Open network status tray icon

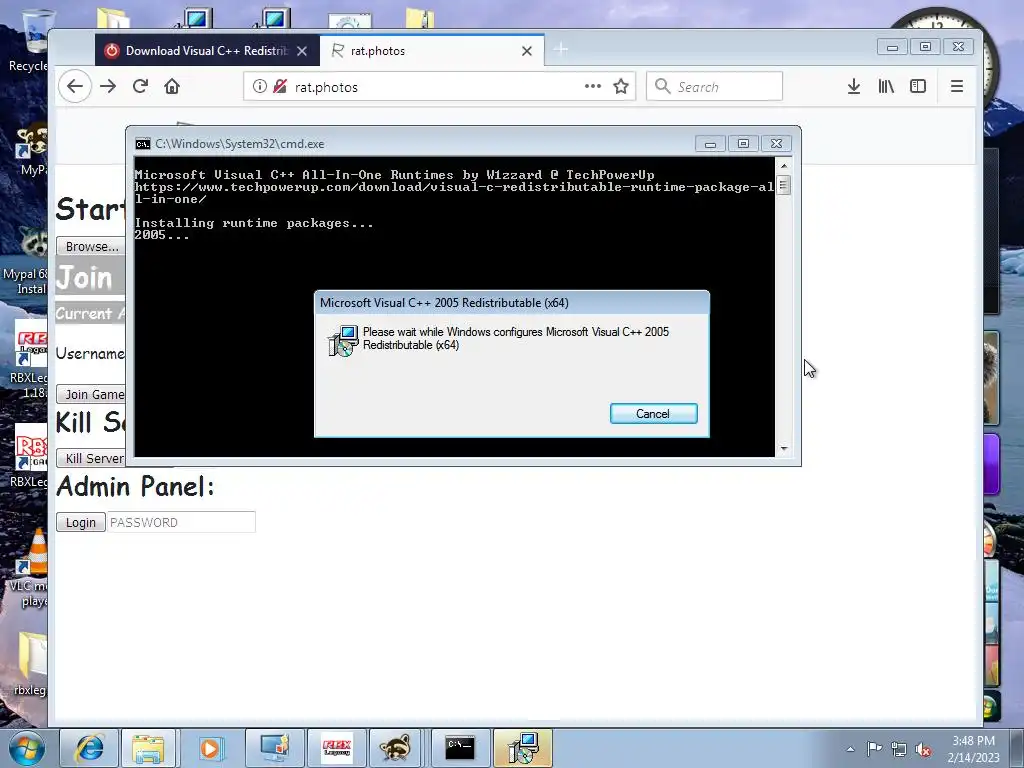899,749
